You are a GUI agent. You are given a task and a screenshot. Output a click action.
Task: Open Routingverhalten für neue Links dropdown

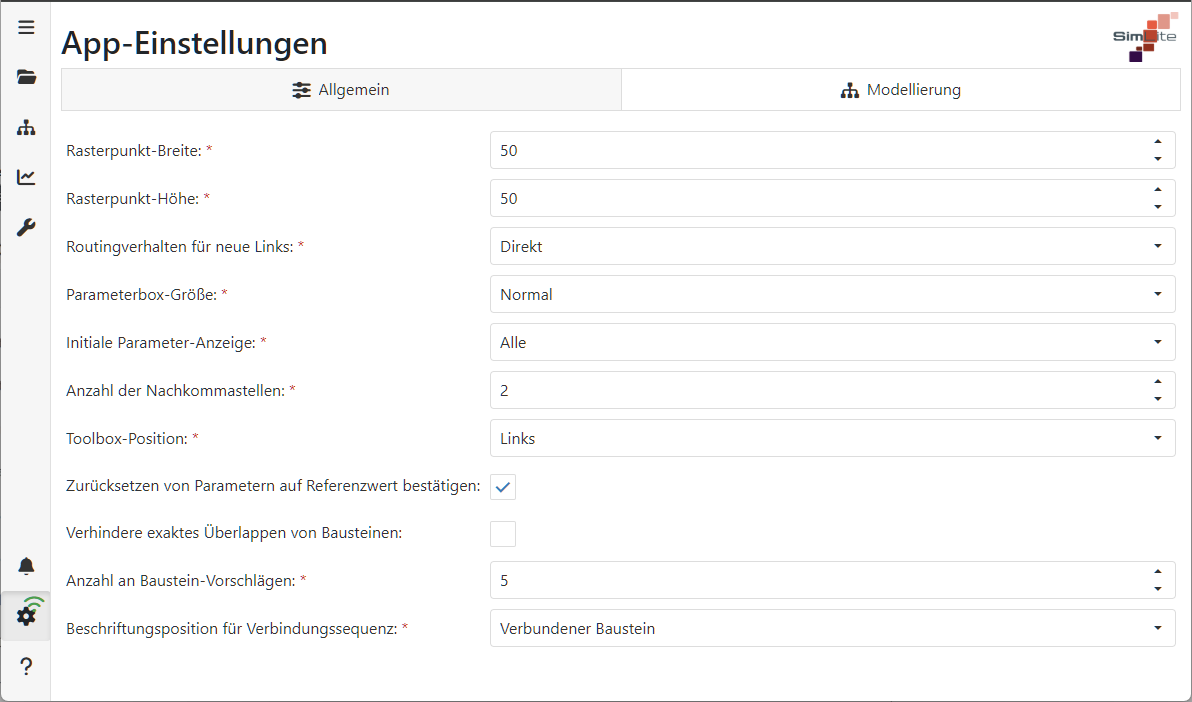pyautogui.click(x=832, y=246)
